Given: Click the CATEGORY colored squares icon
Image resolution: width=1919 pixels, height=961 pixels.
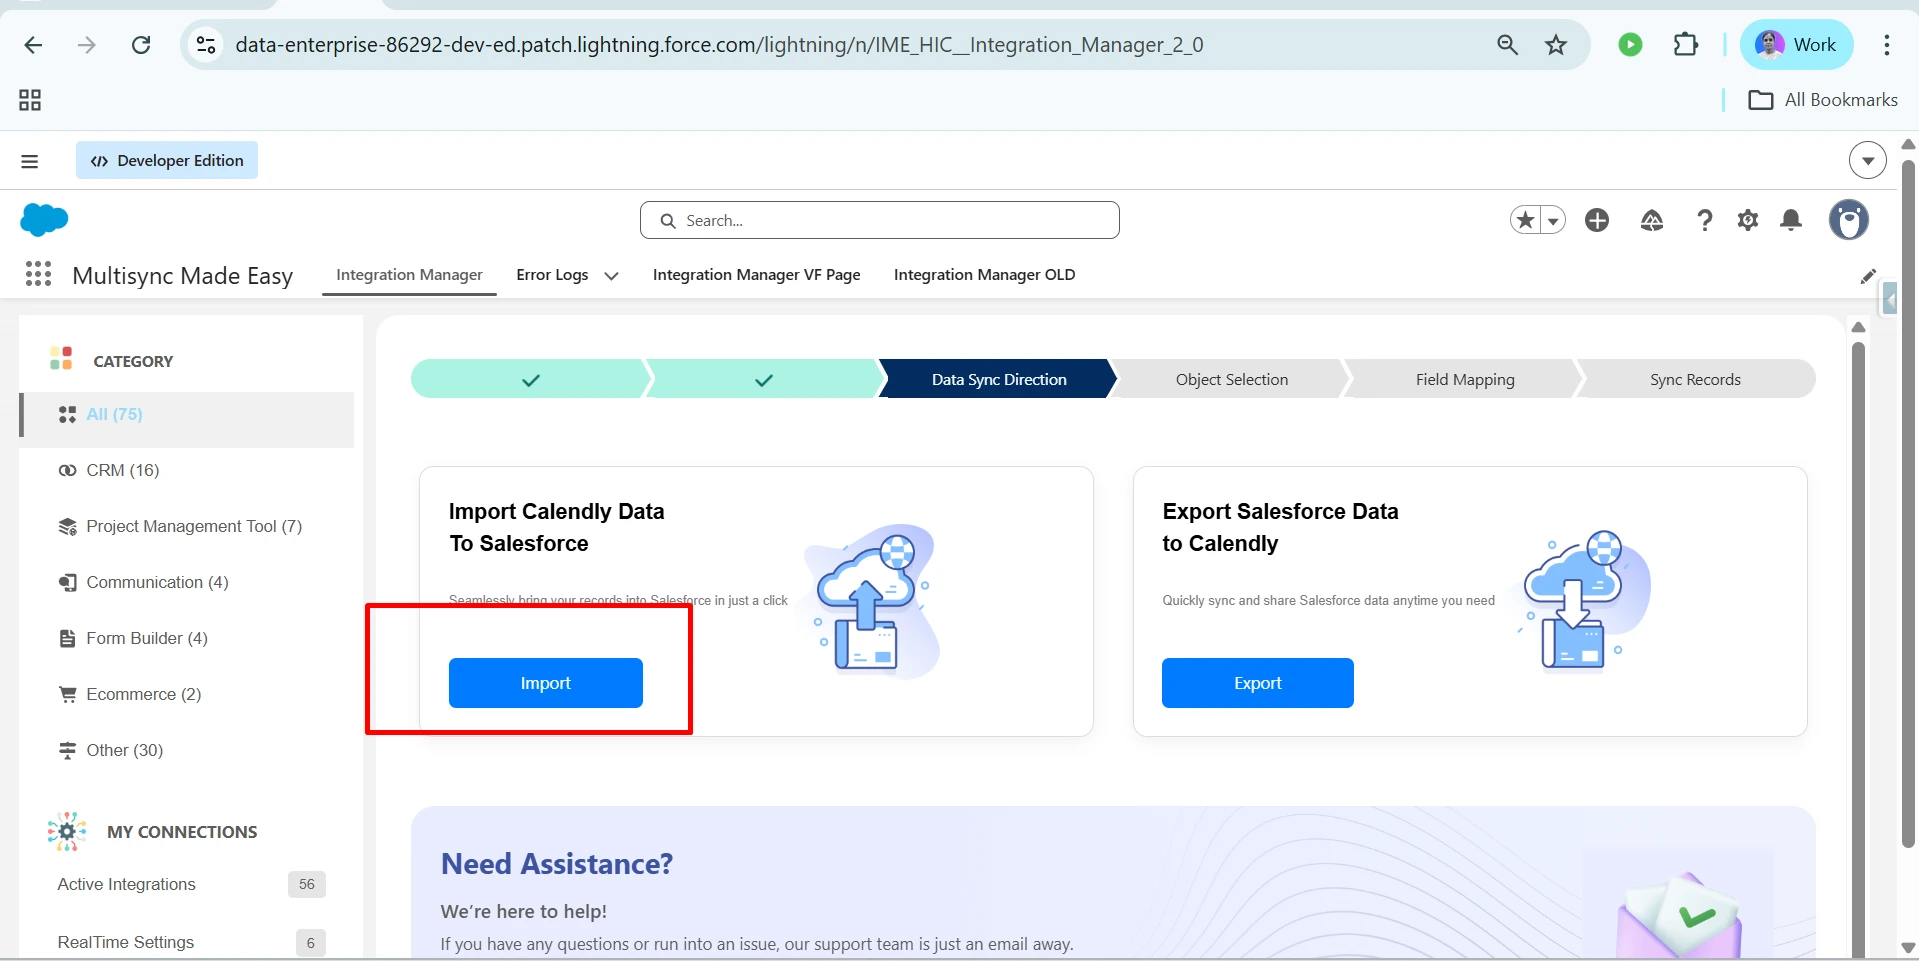Looking at the screenshot, I should click(x=61, y=358).
